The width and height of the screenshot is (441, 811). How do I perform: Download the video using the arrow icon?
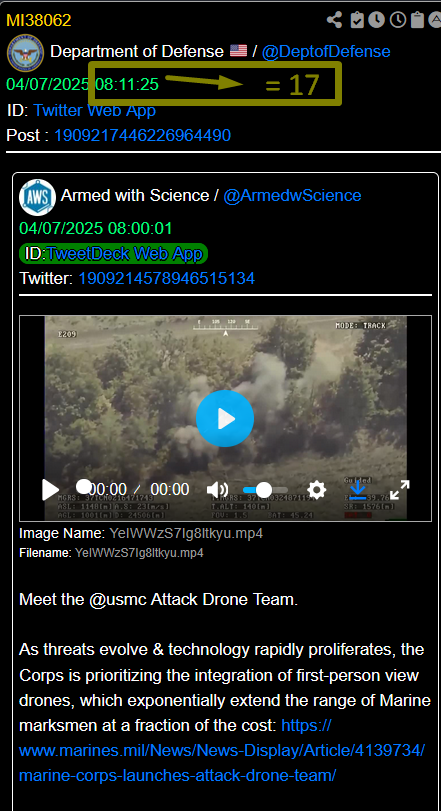(357, 490)
